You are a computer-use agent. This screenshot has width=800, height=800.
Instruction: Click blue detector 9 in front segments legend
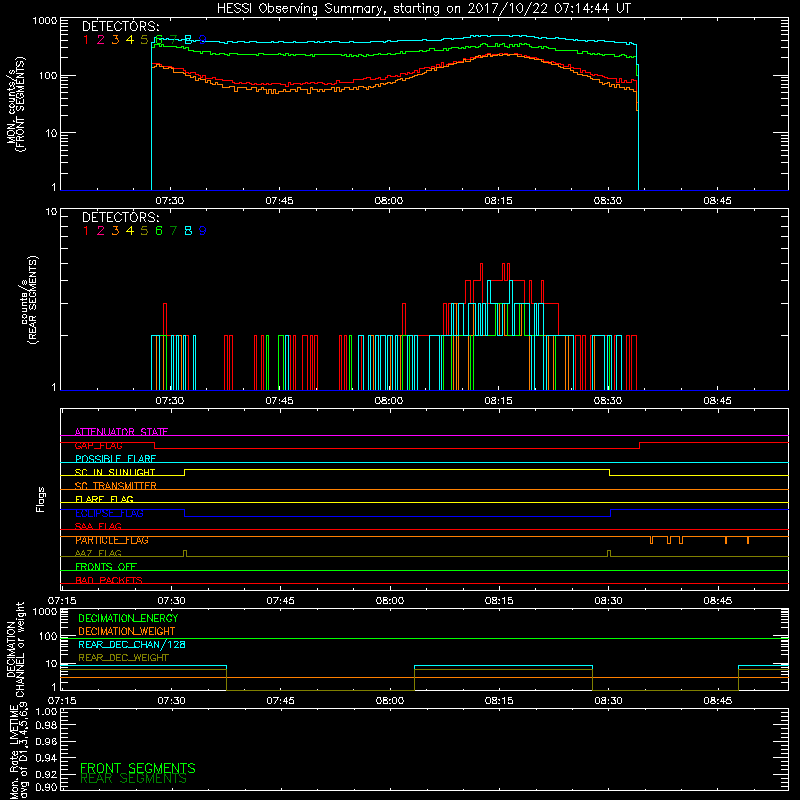click(203, 40)
